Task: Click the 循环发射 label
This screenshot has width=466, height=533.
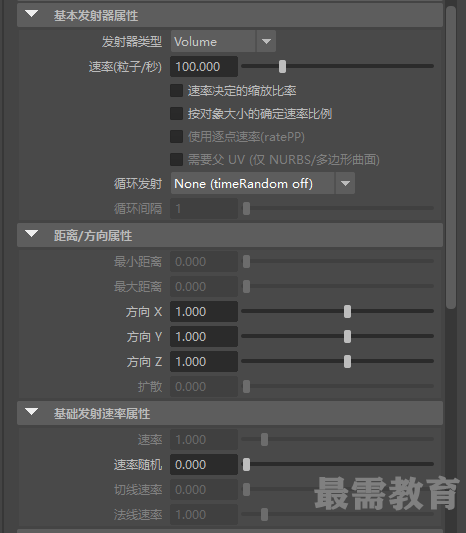Action: coord(138,184)
